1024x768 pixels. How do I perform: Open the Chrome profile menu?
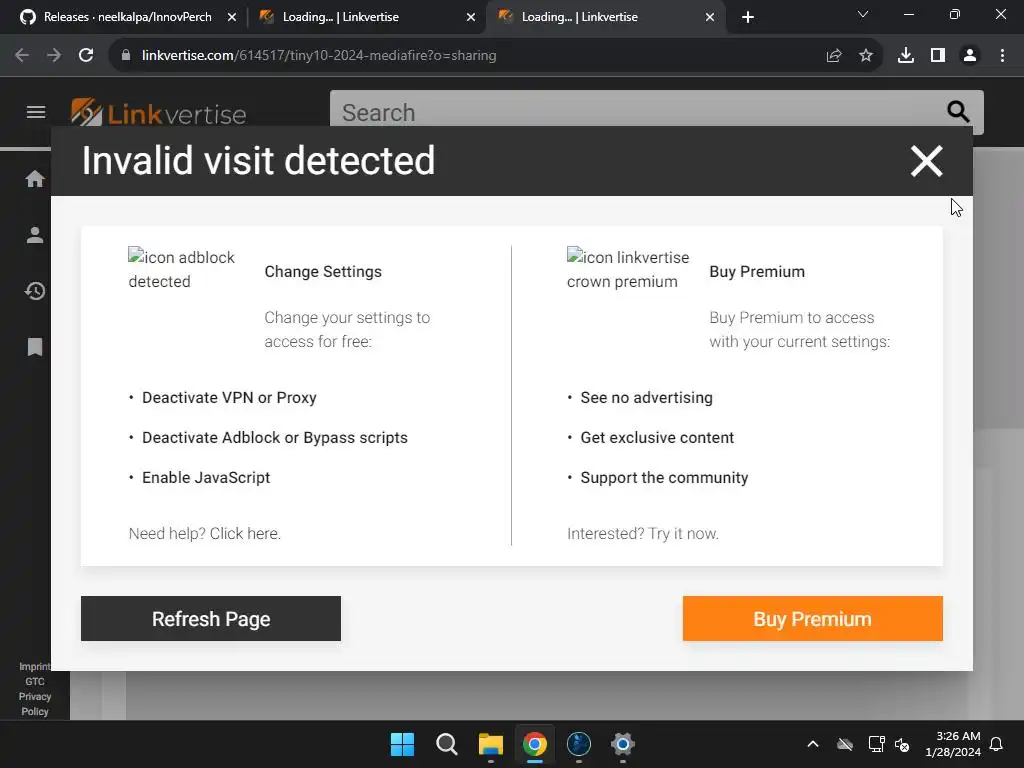pyautogui.click(x=970, y=56)
